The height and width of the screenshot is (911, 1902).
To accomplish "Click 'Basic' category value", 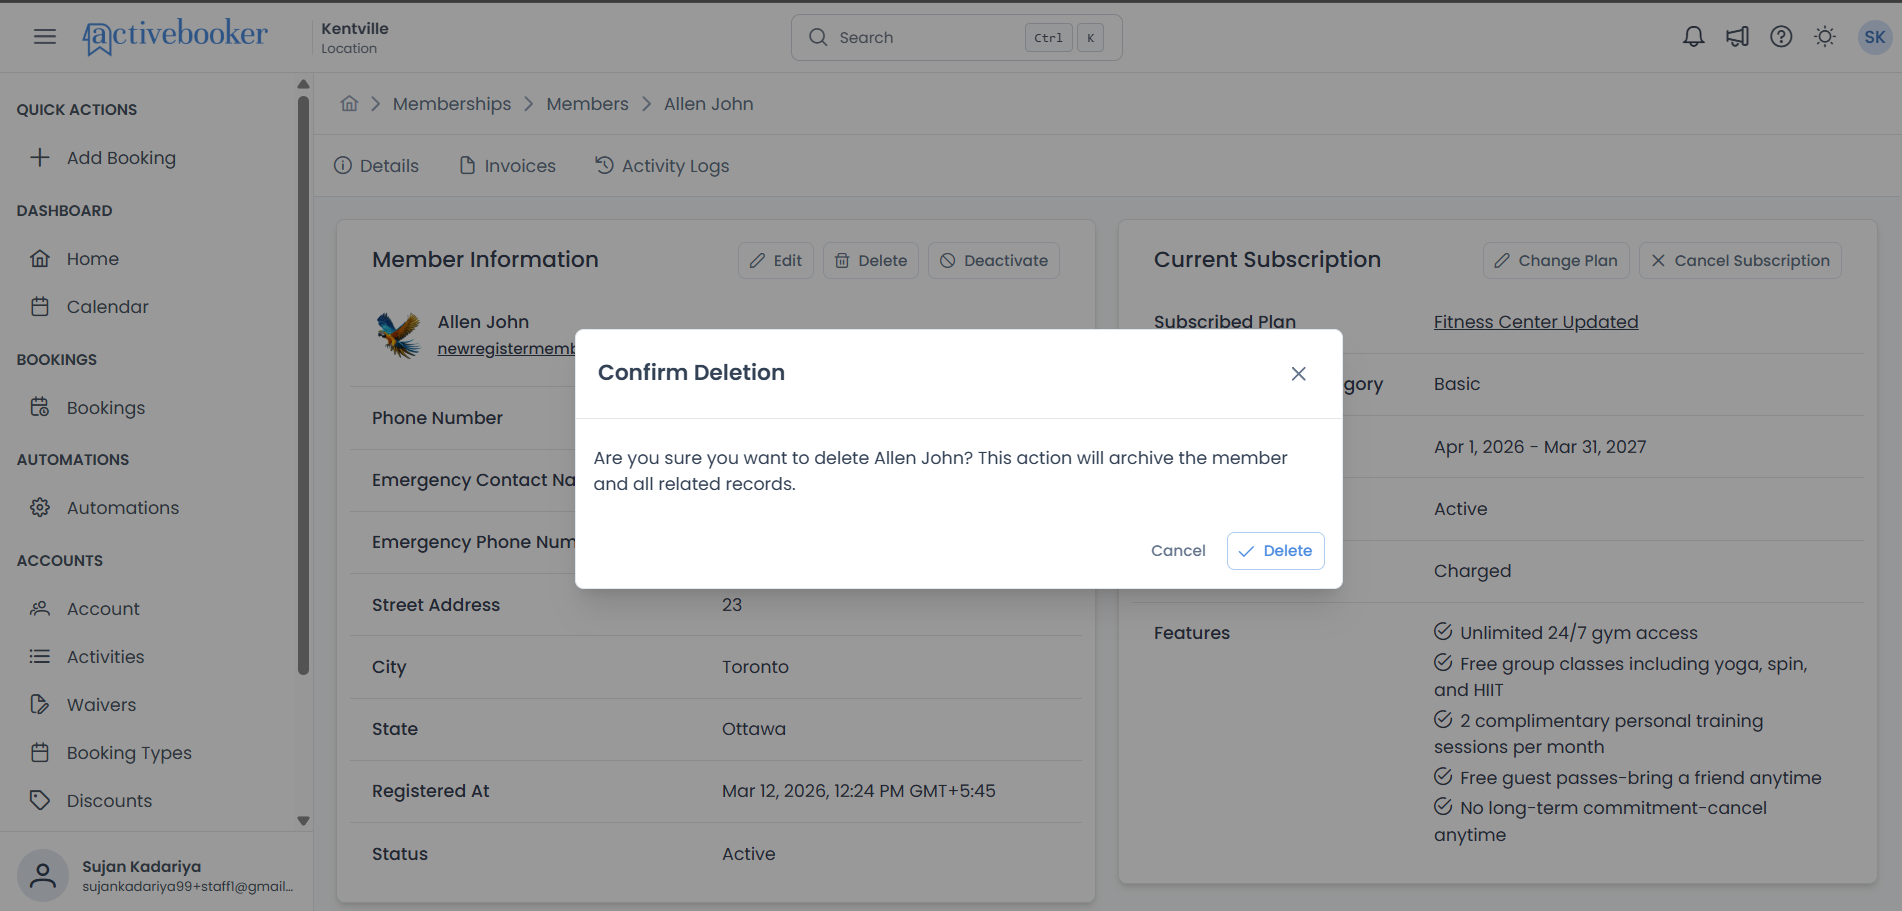I will pyautogui.click(x=1457, y=384).
